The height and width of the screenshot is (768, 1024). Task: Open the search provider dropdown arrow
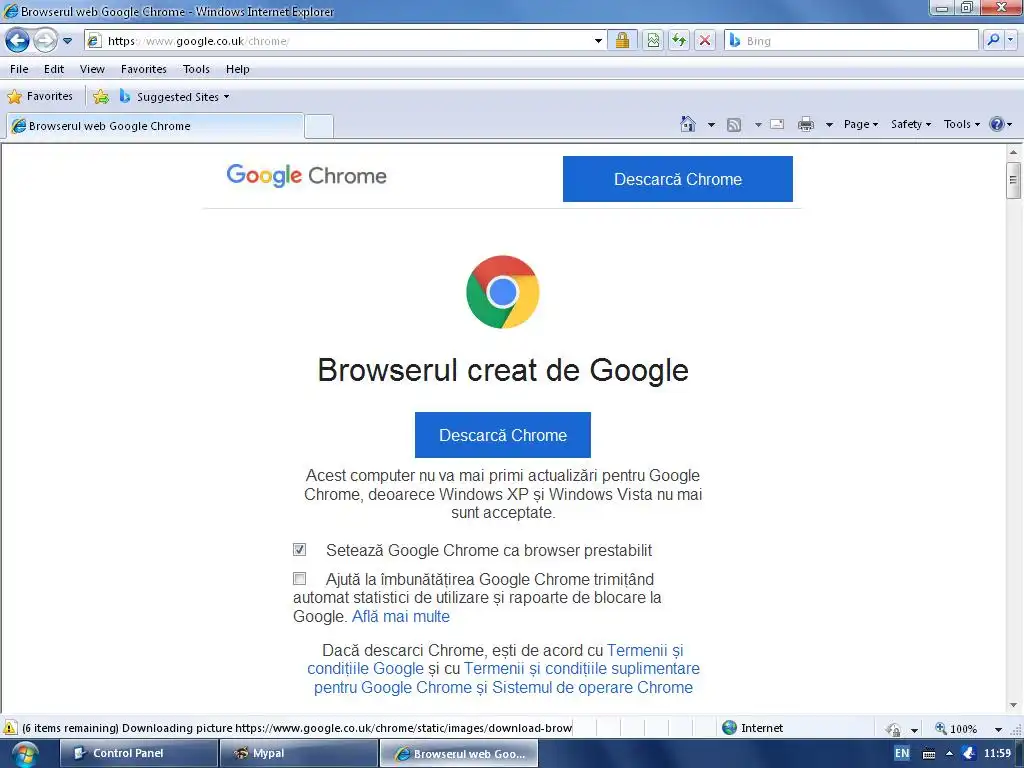(1010, 40)
